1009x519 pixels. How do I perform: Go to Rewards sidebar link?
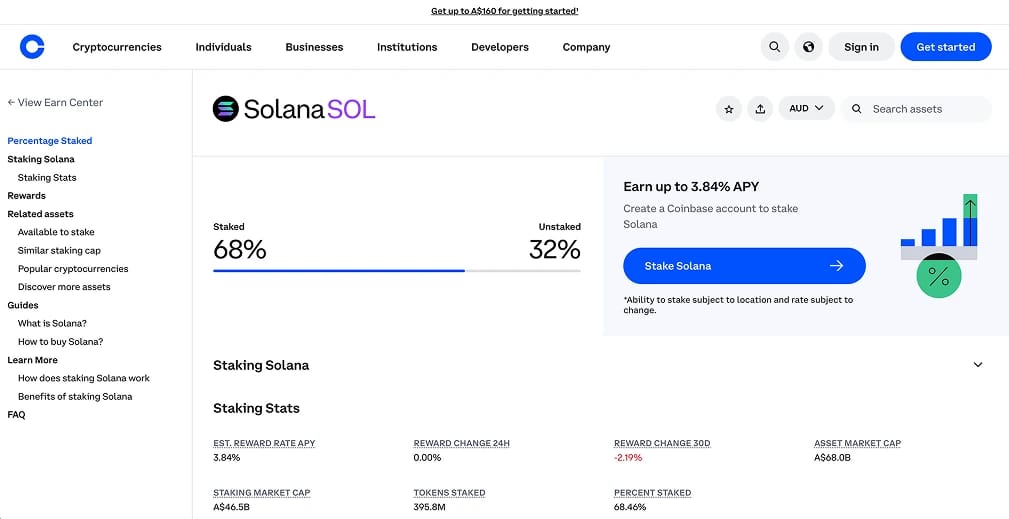point(26,196)
